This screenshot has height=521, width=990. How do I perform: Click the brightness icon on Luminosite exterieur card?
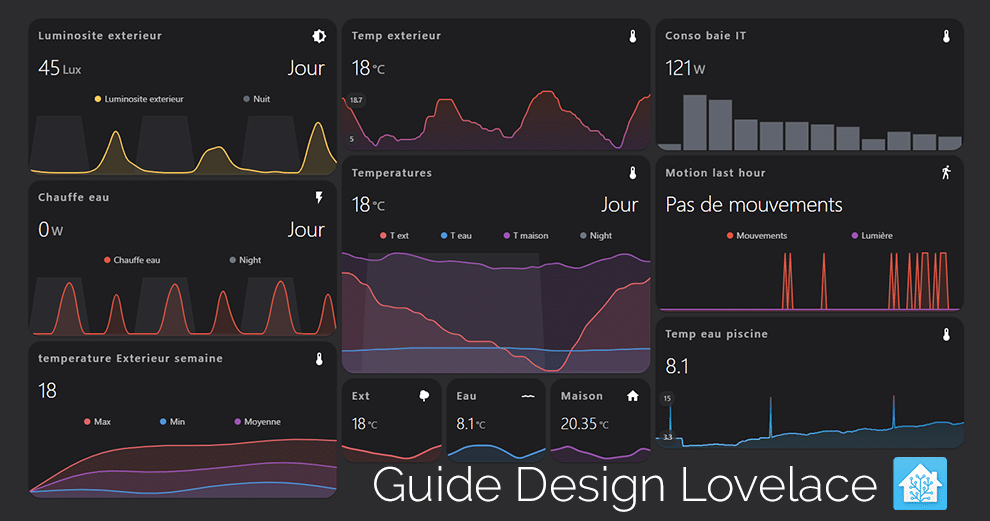tap(319, 36)
